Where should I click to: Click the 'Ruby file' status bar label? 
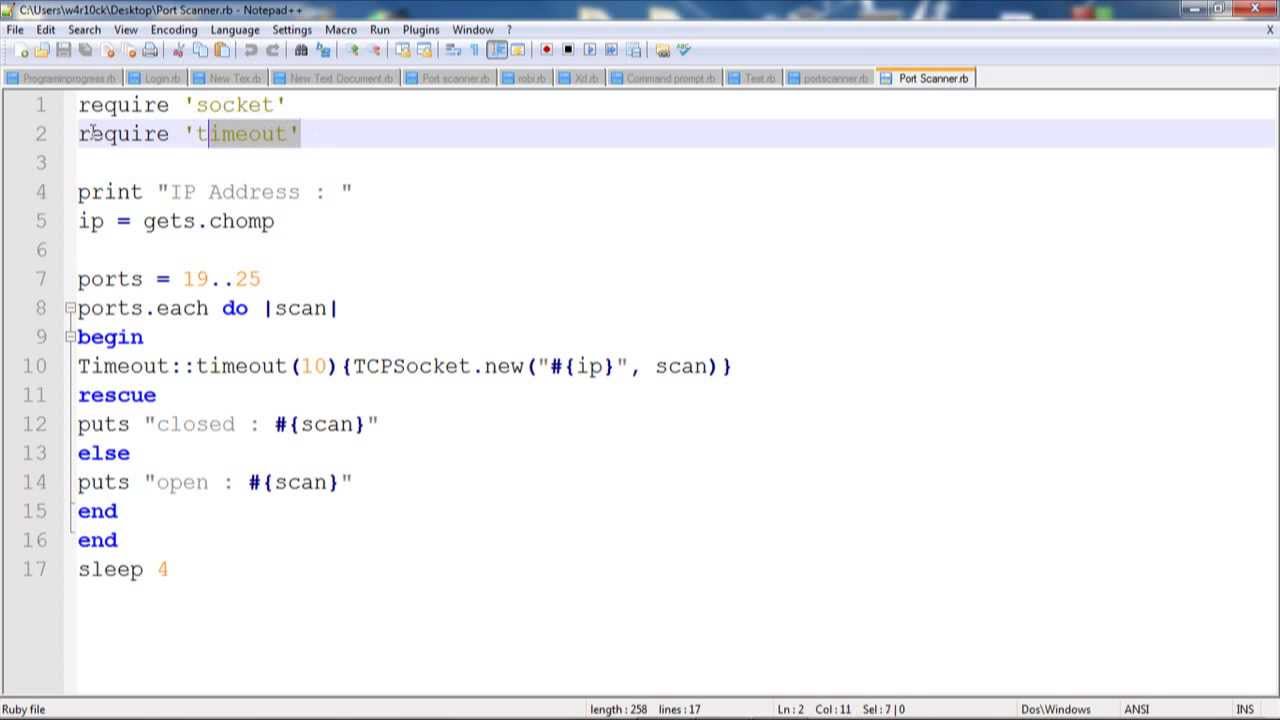point(24,709)
